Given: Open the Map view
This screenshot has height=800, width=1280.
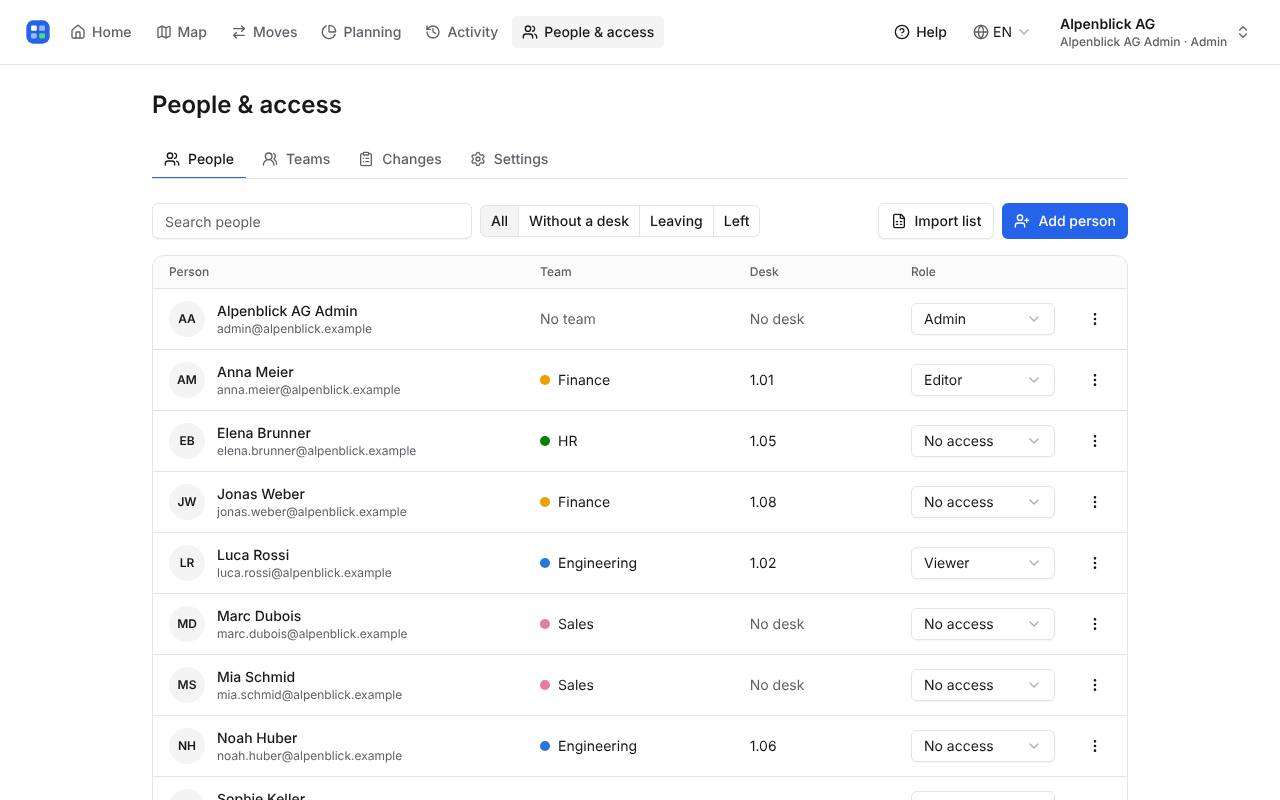Looking at the screenshot, I should point(182,32).
